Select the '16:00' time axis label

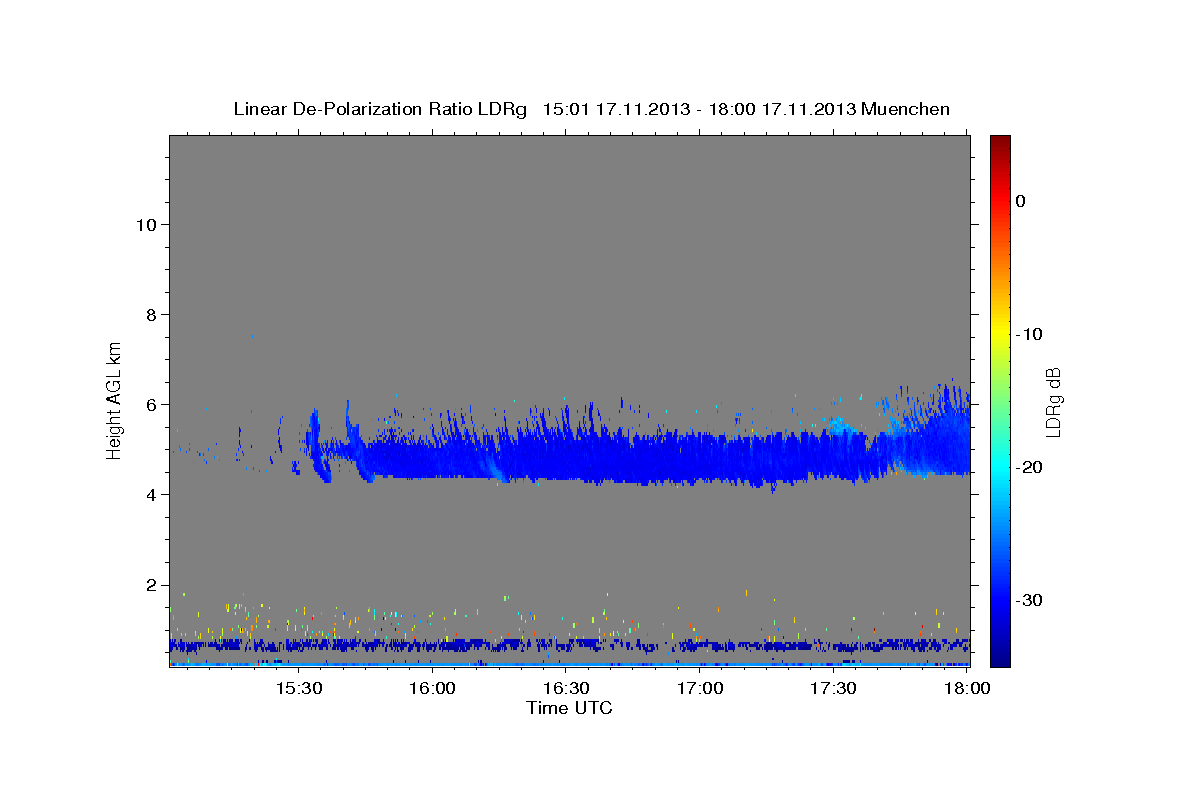[x=432, y=689]
